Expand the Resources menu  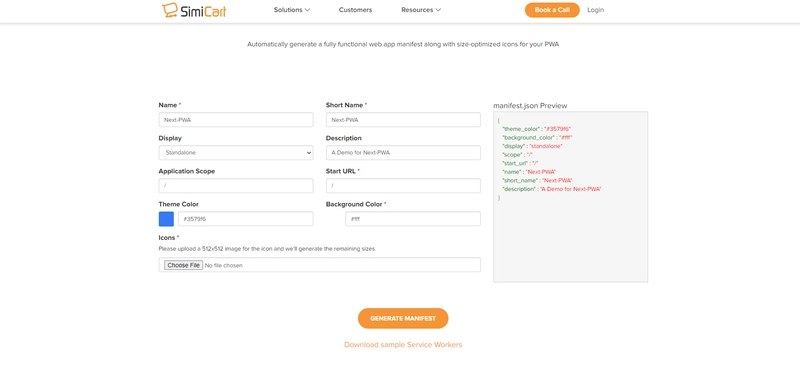(421, 10)
